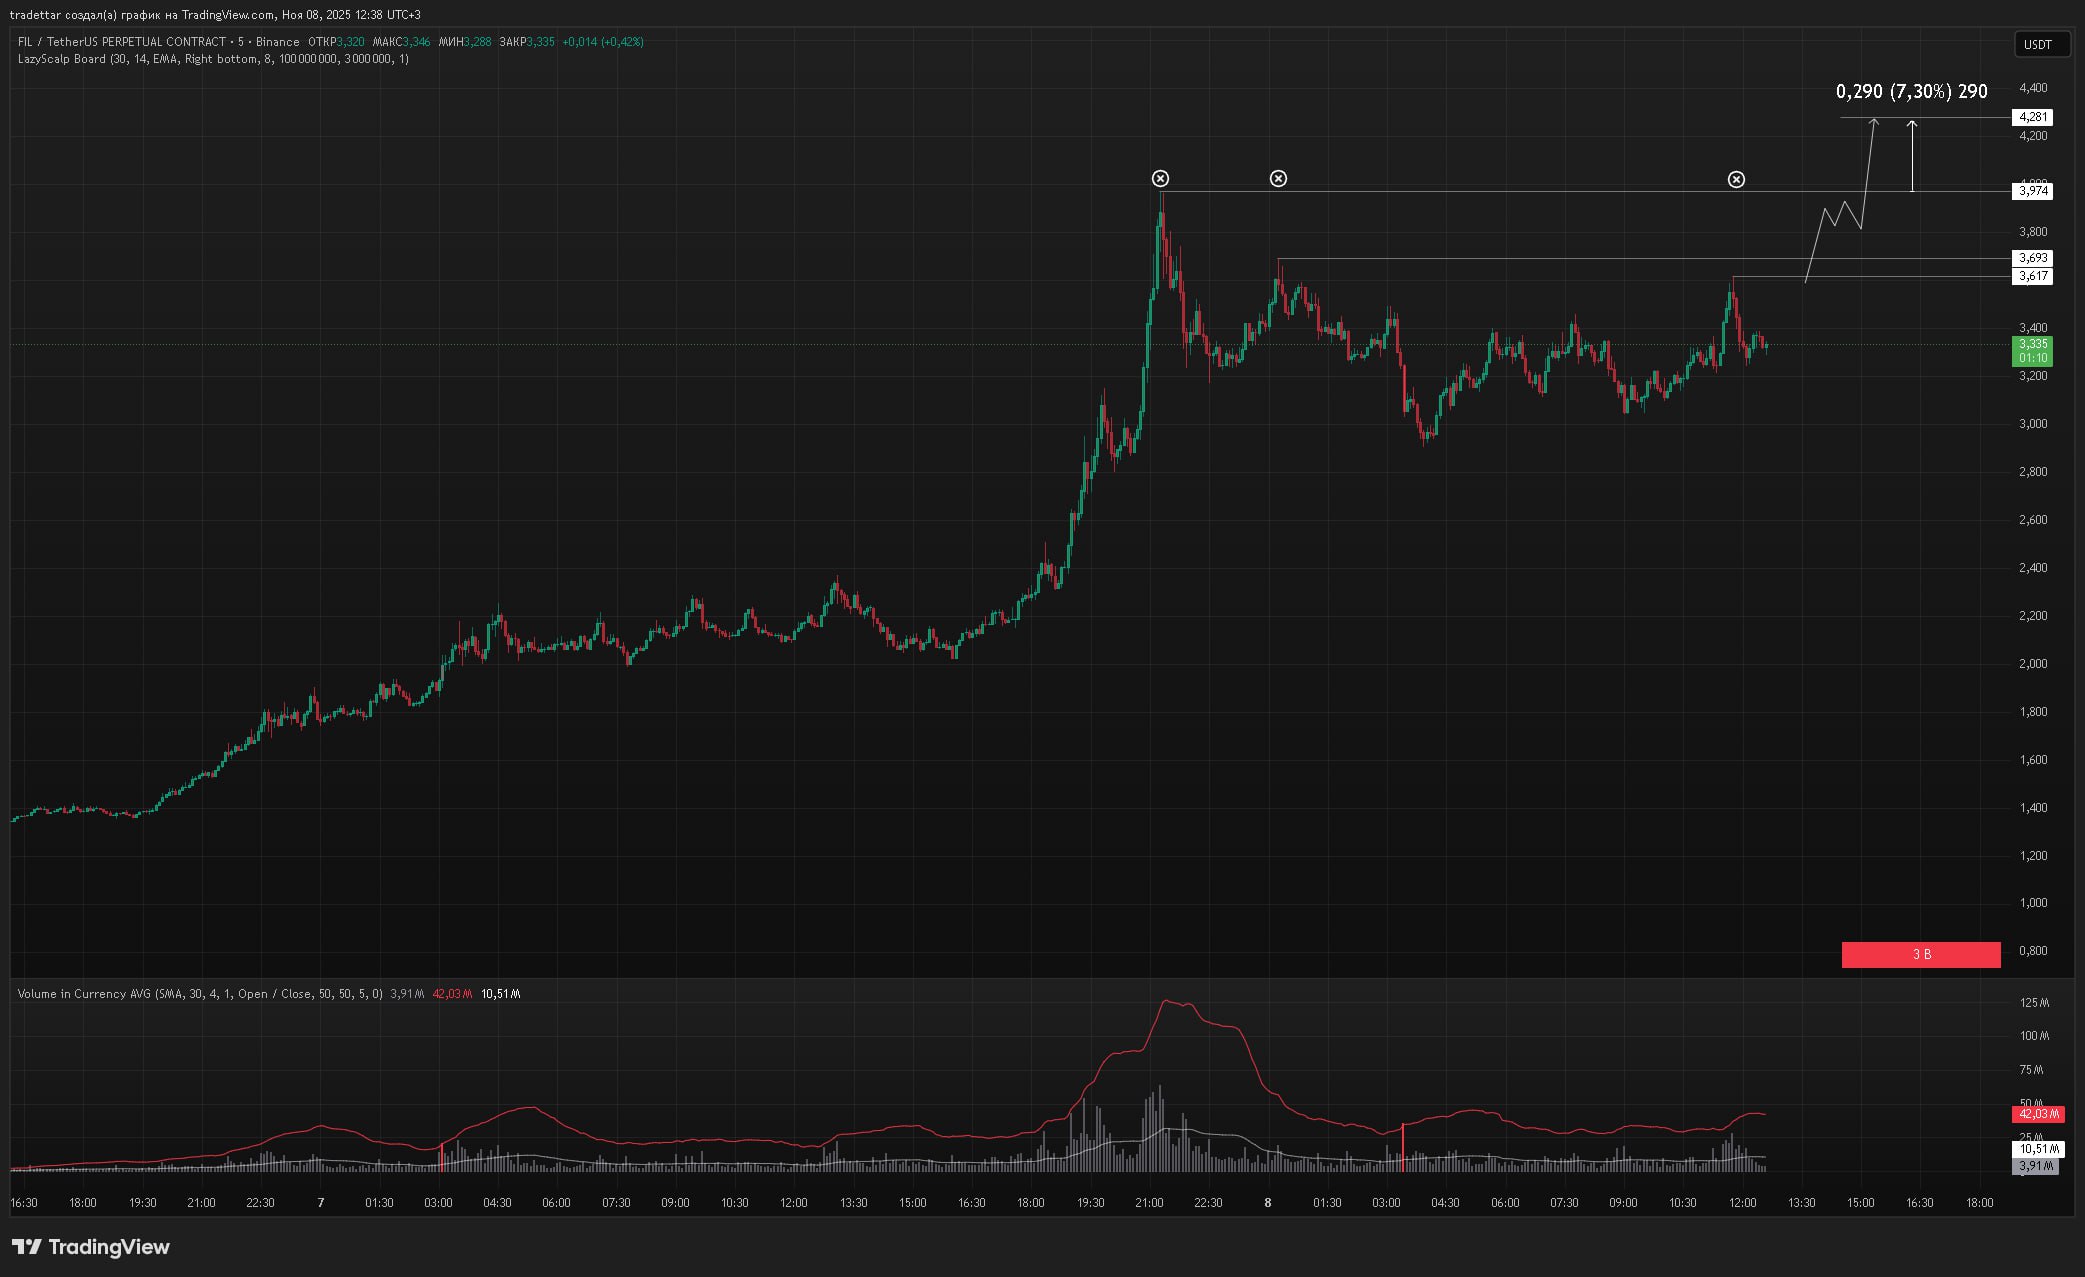Click the red 42,03M volume label
This screenshot has width=2085, height=1277.
(2037, 1114)
